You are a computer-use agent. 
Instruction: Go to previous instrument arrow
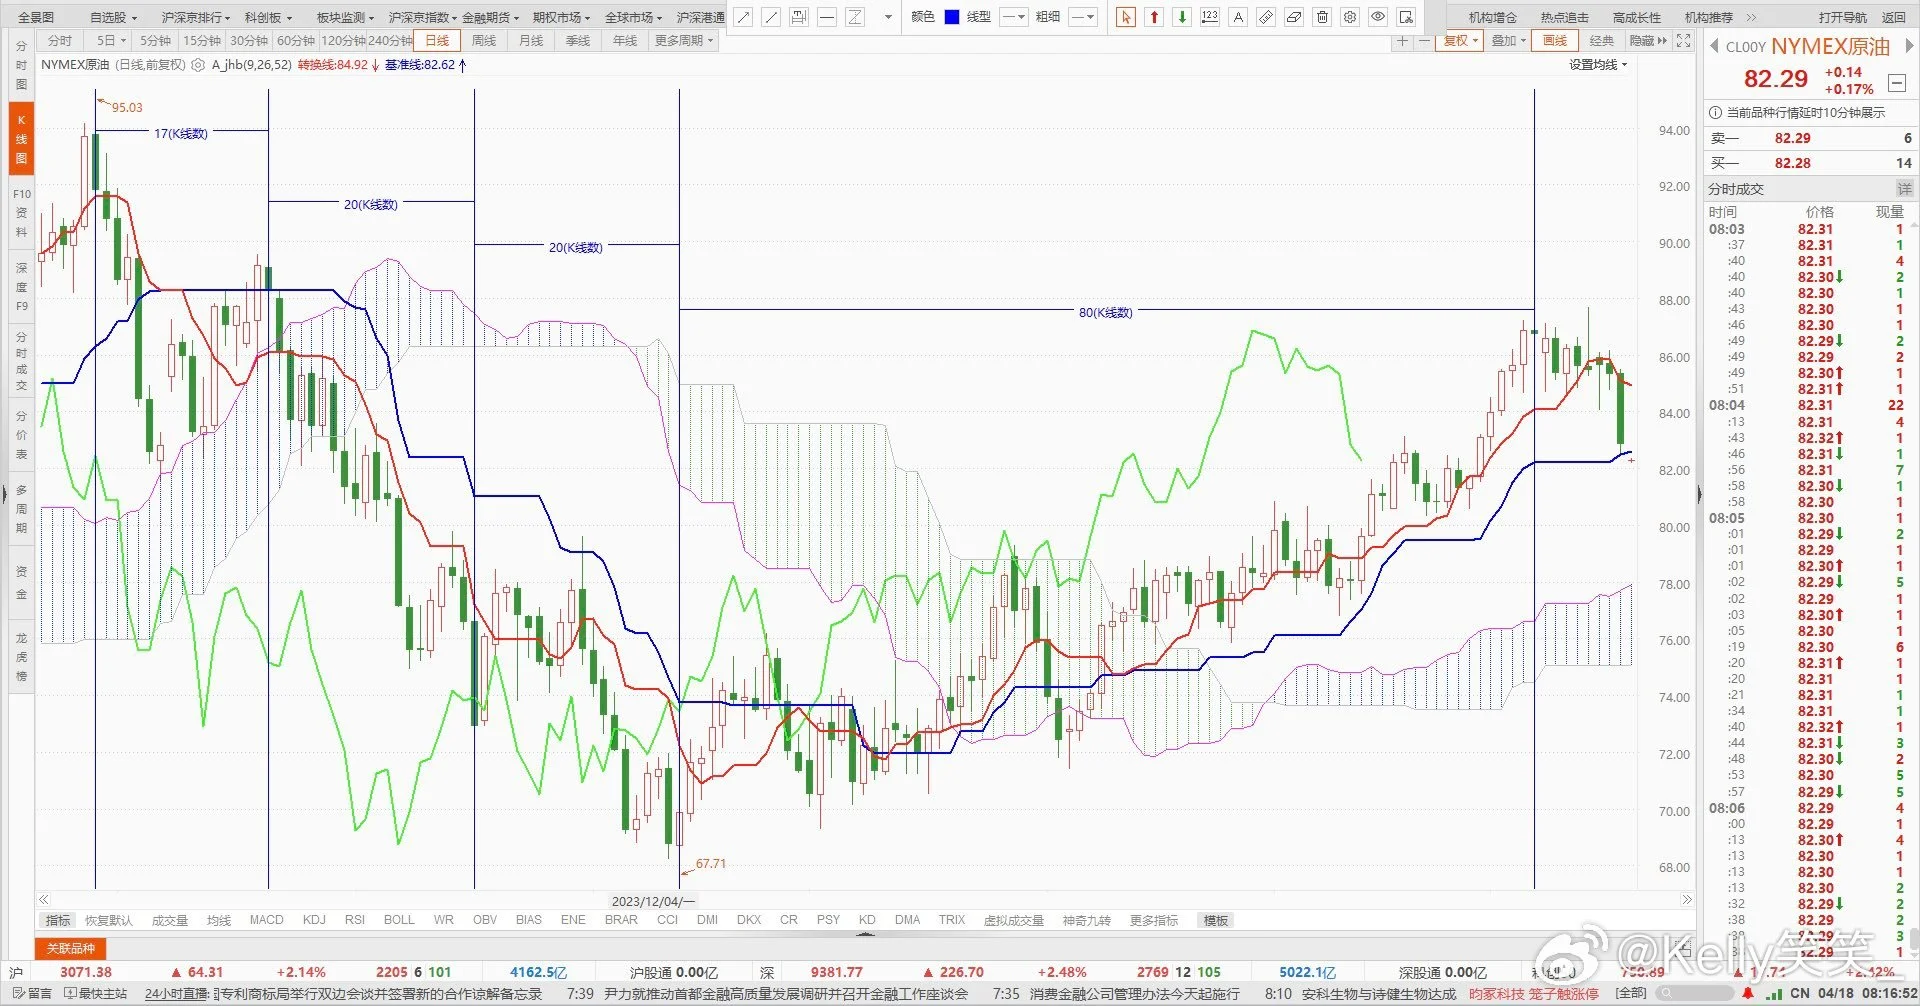[x=1714, y=46]
